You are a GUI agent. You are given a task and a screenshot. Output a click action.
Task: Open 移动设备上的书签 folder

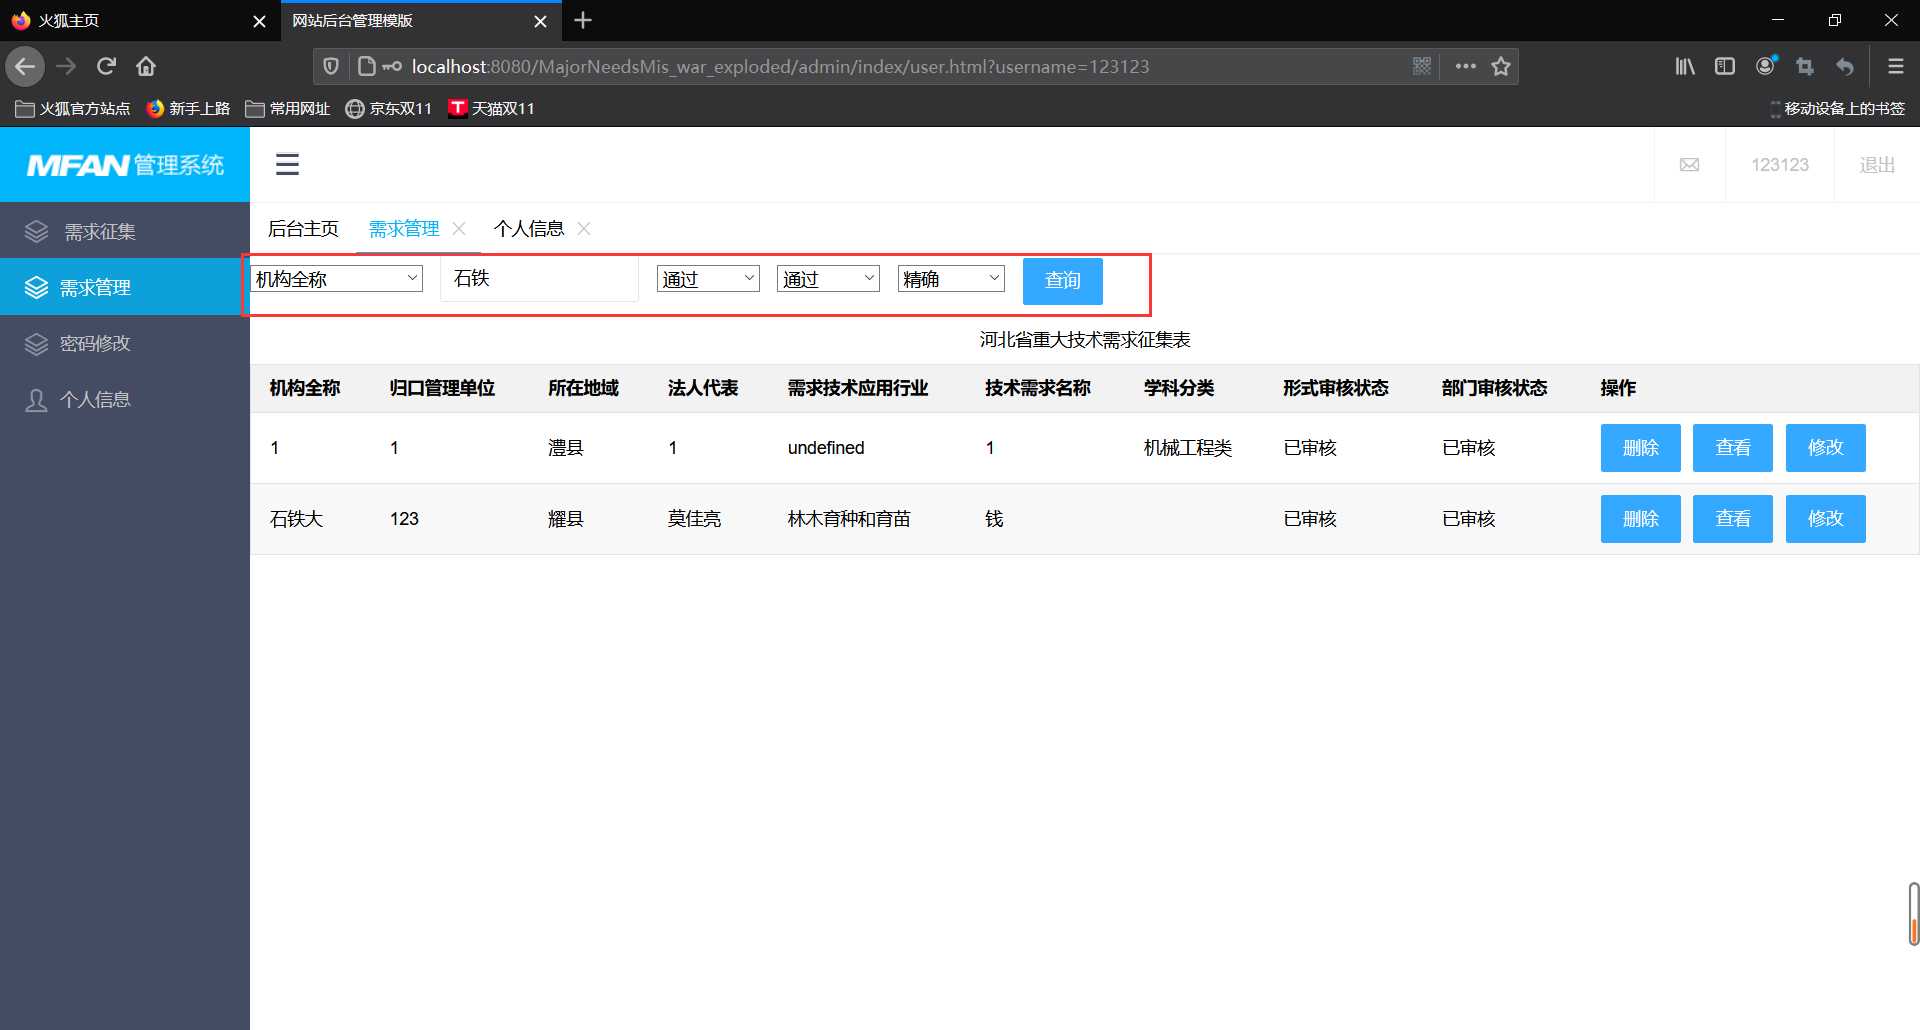click(1837, 108)
